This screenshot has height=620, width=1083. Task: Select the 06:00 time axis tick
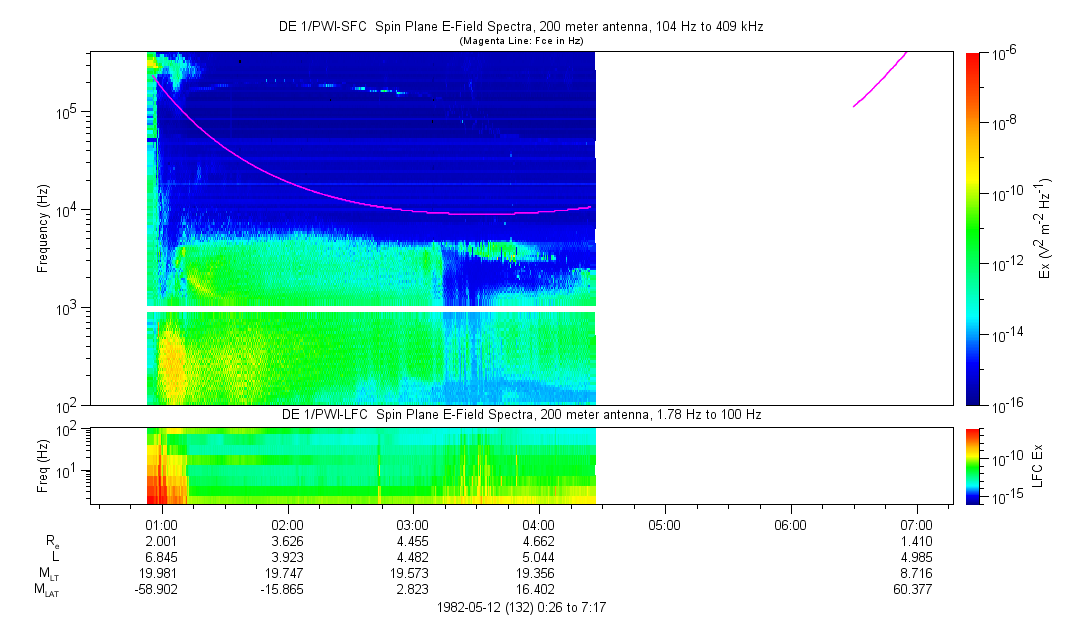pyautogui.click(x=790, y=524)
